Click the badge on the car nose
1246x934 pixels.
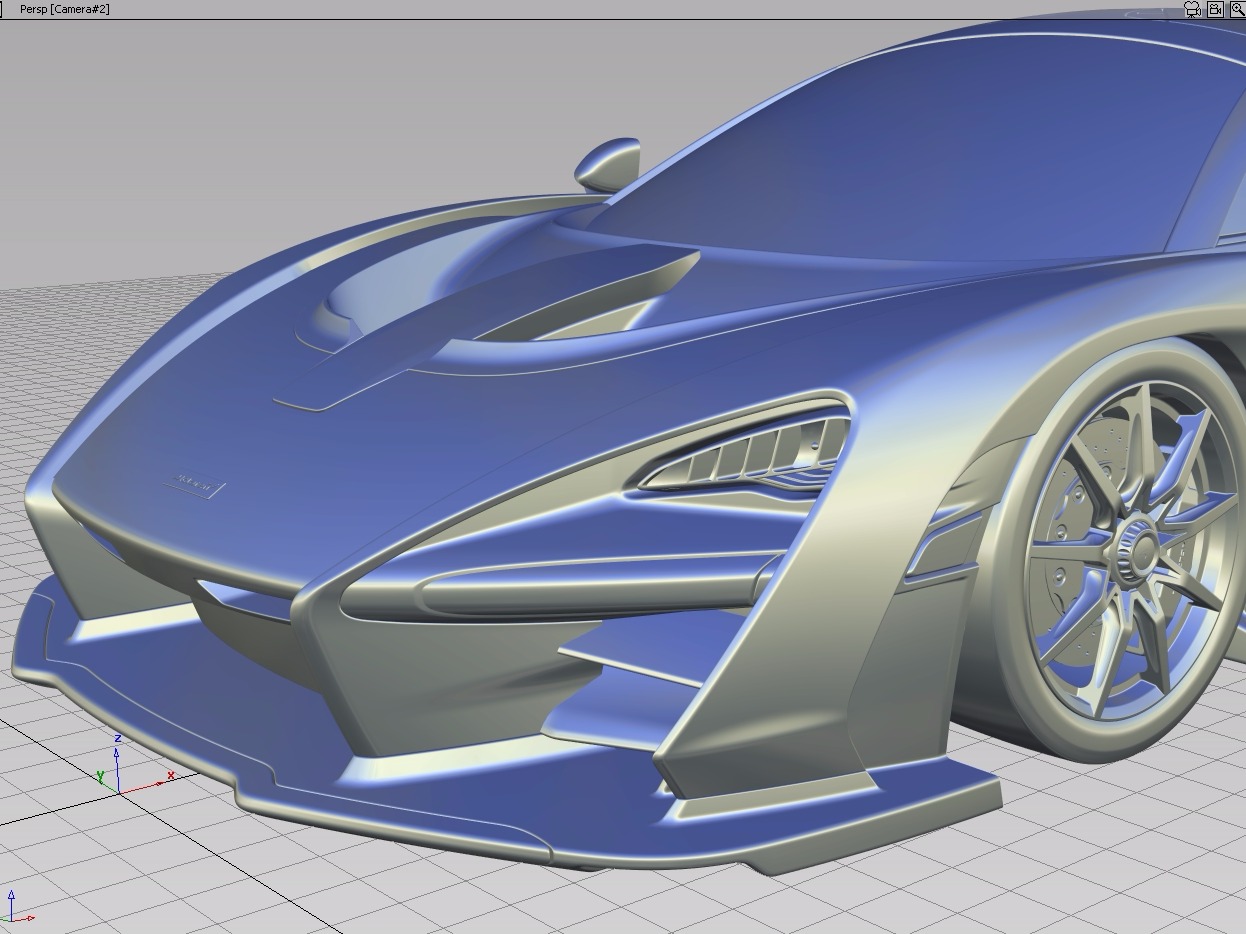pos(192,482)
